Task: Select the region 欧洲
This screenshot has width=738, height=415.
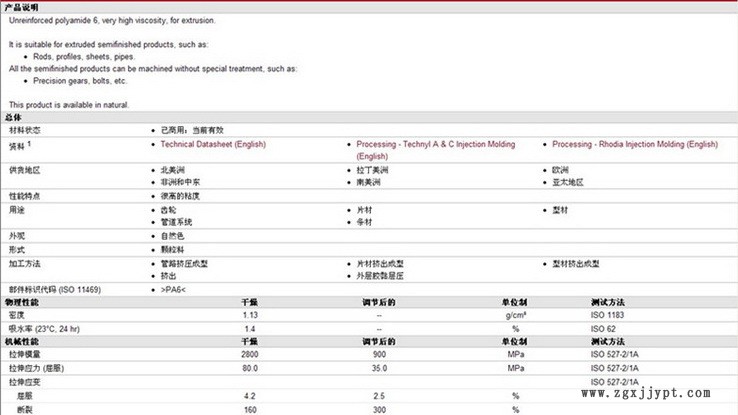Action: [560, 170]
